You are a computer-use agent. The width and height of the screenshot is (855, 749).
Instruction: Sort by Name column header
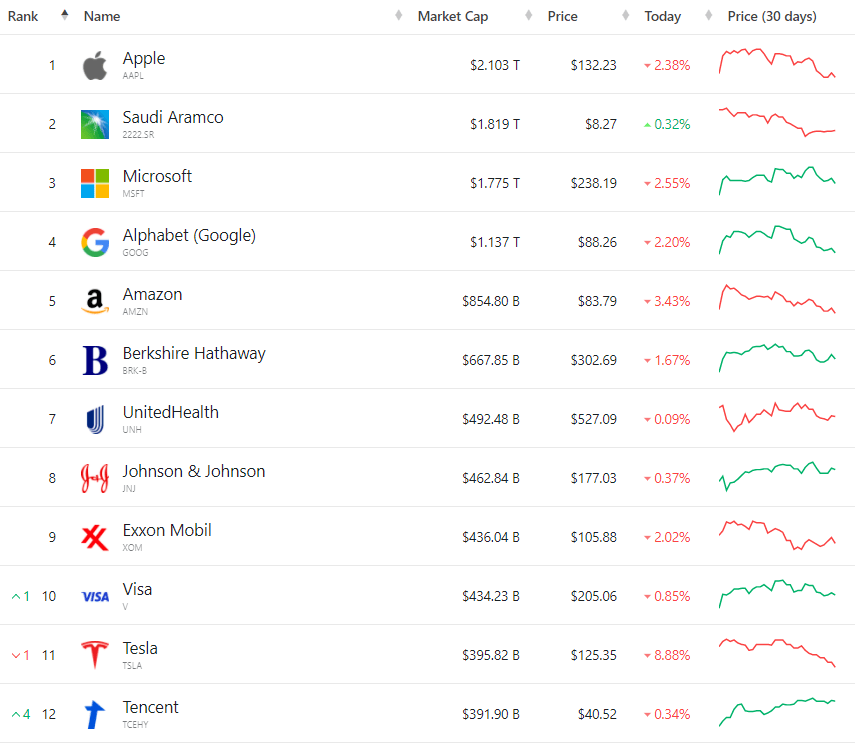(102, 16)
